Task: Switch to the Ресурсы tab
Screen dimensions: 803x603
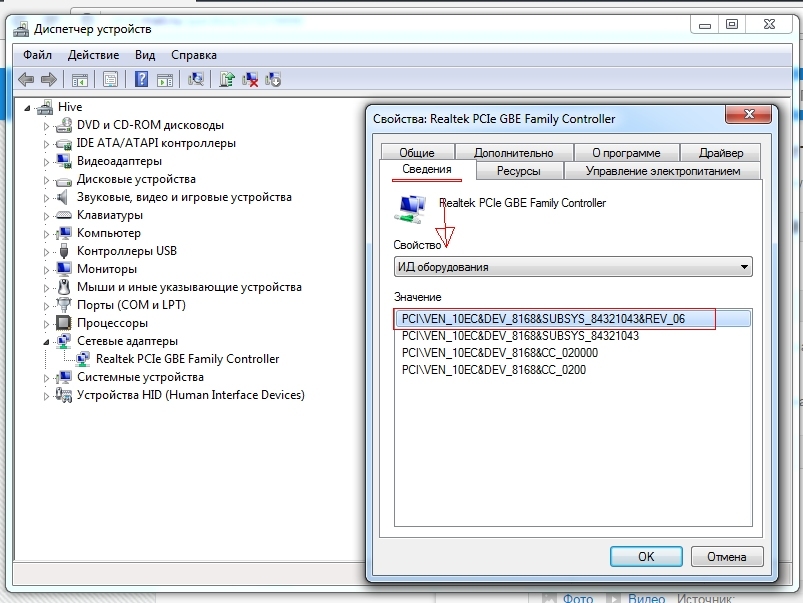Action: pos(518,171)
